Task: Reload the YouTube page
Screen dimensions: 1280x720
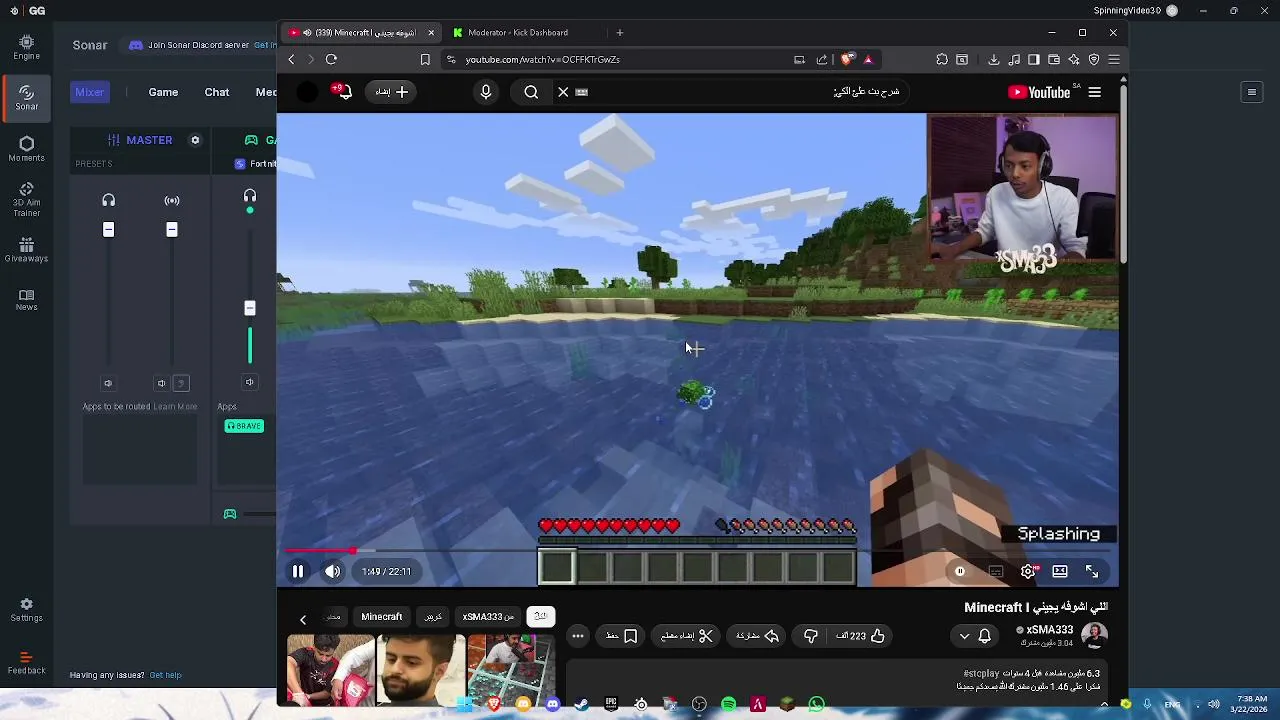Action: (x=331, y=59)
